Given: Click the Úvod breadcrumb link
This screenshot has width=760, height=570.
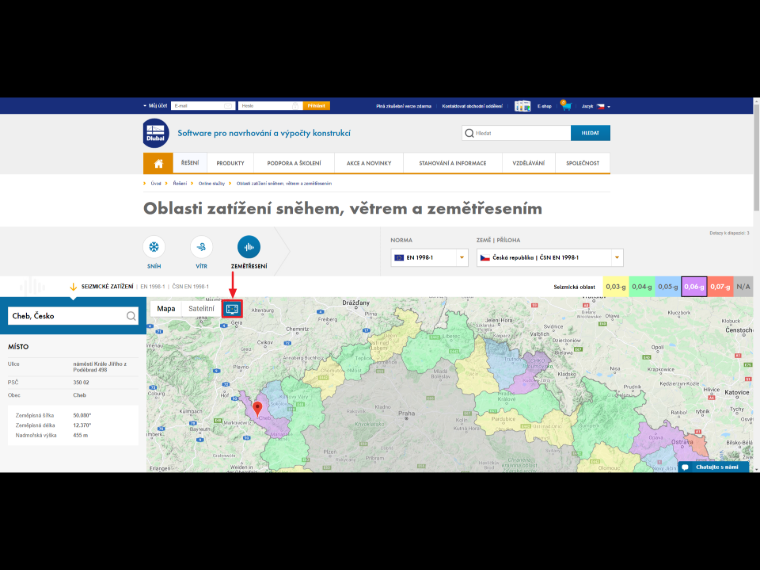Looking at the screenshot, I should click(x=156, y=183).
